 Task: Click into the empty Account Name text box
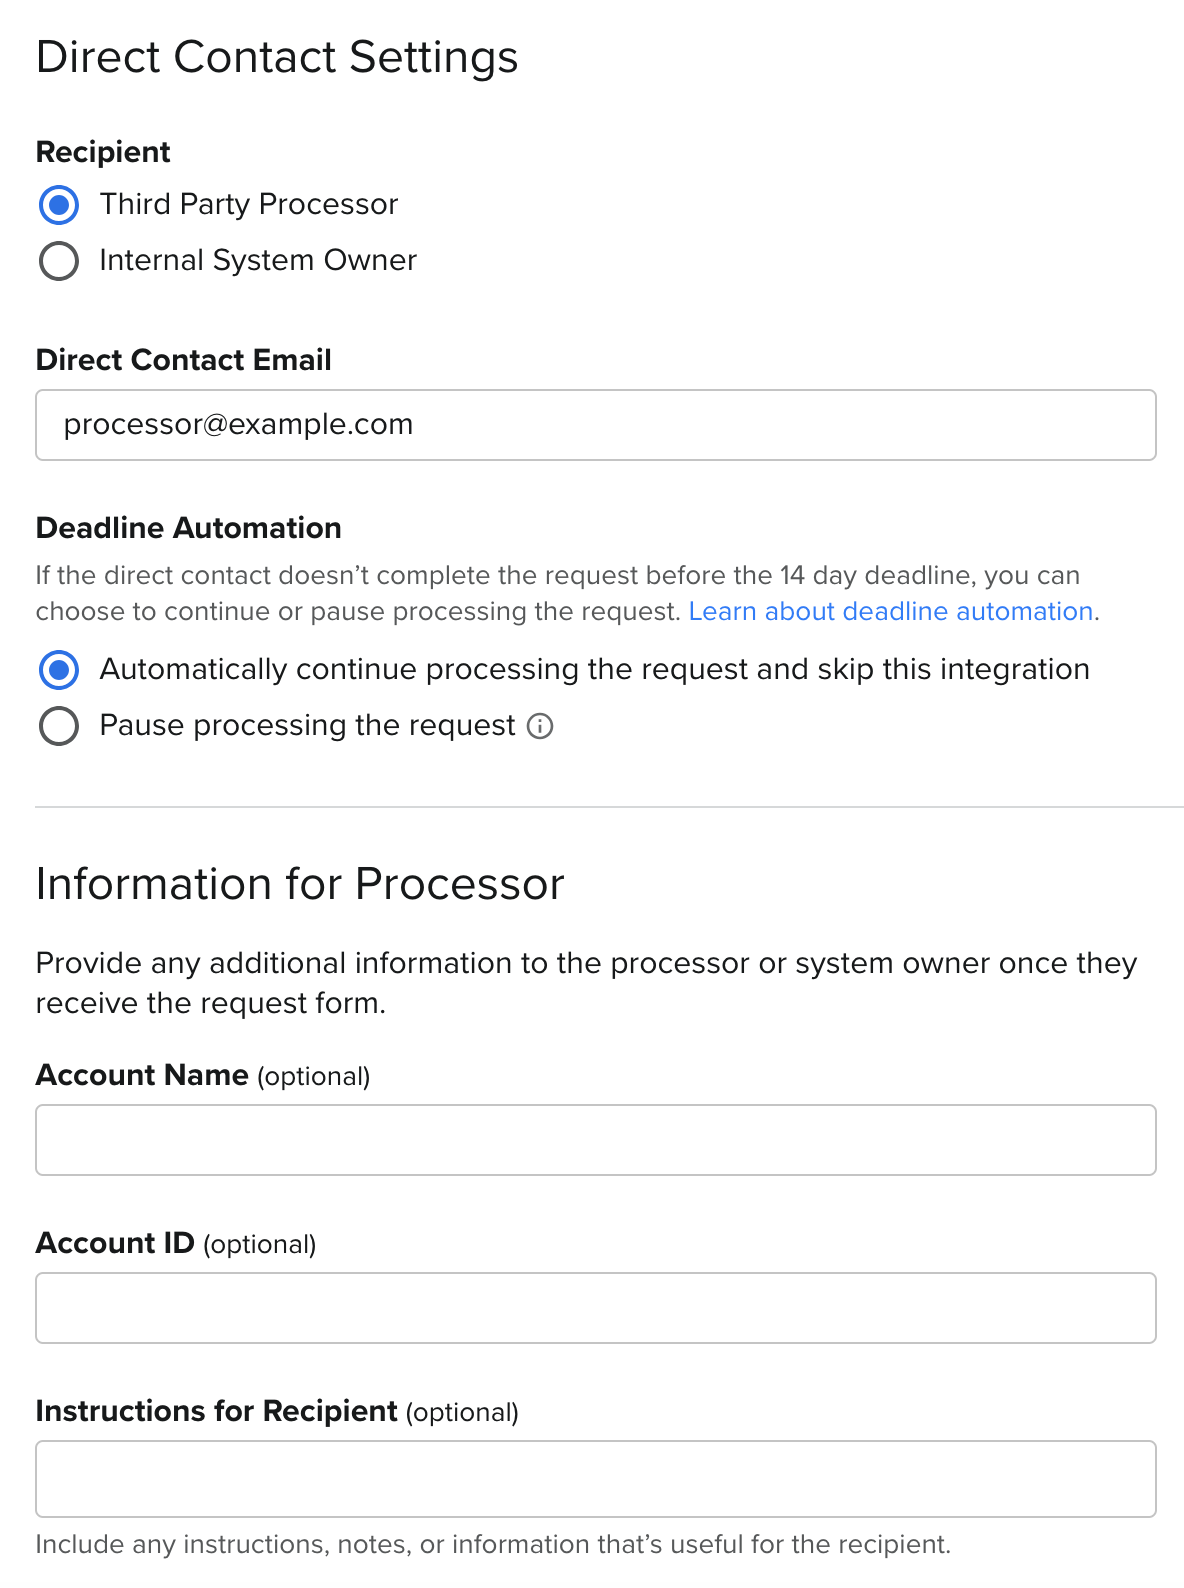point(596,1140)
